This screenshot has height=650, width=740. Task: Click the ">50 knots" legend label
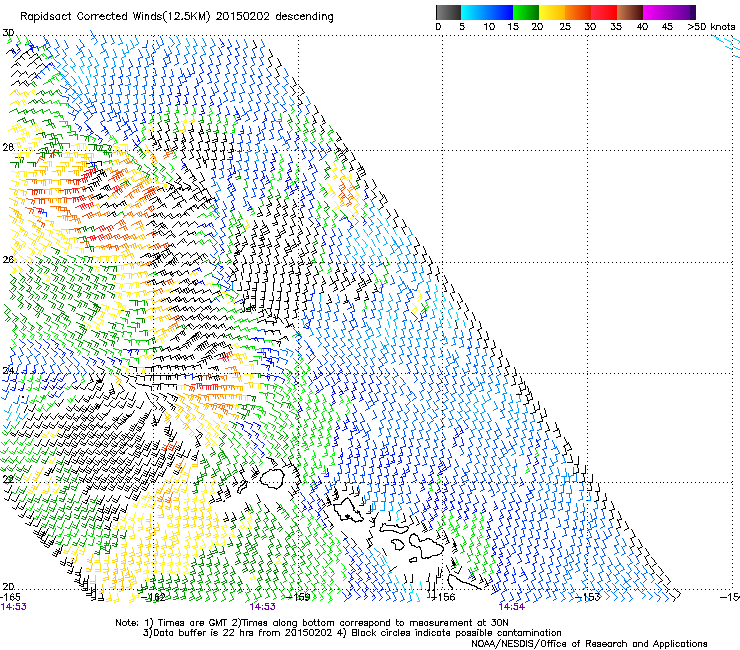(x=711, y=26)
